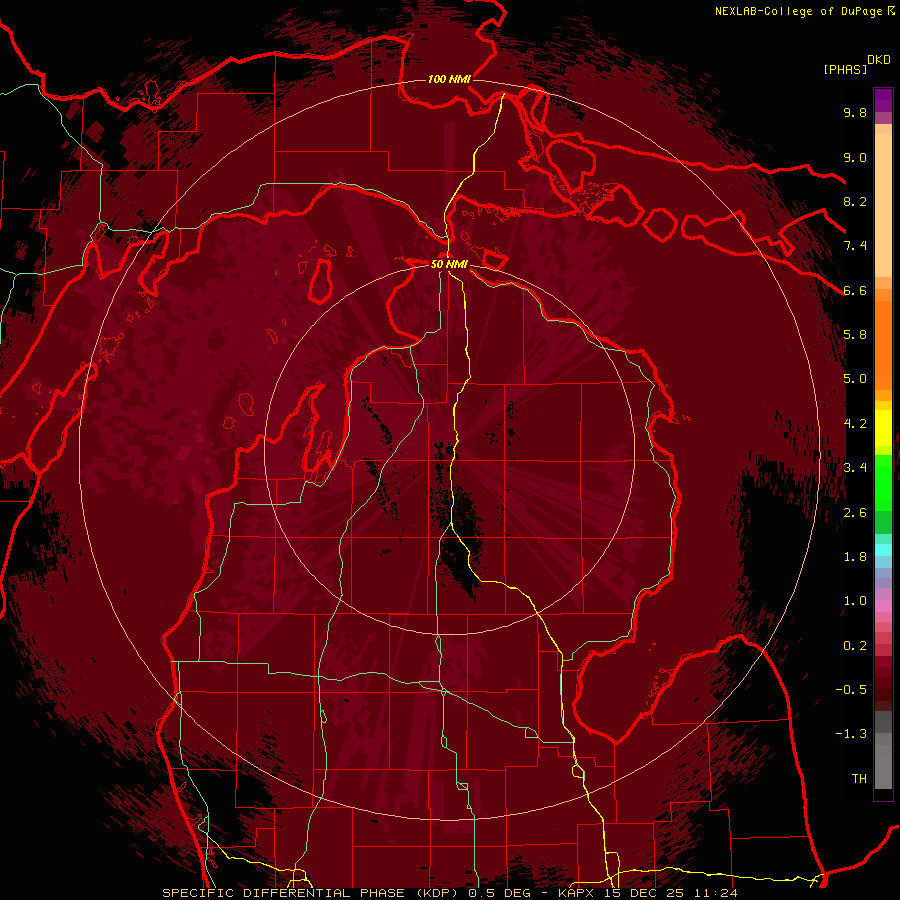Click the 5.0 legend value
Screen dimensions: 900x900
click(855, 379)
